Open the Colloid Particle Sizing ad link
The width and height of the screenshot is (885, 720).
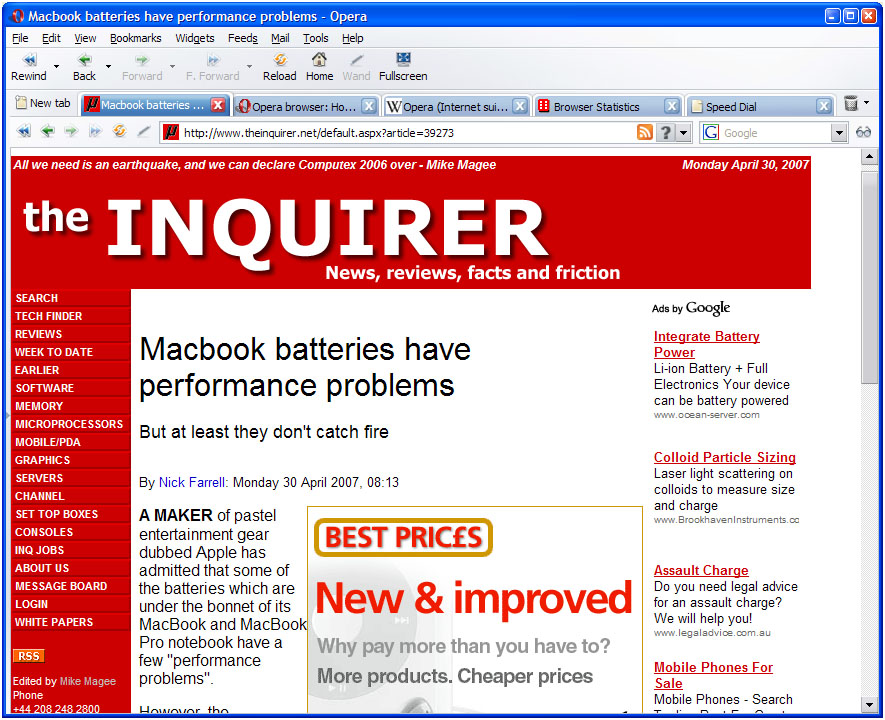click(x=725, y=457)
